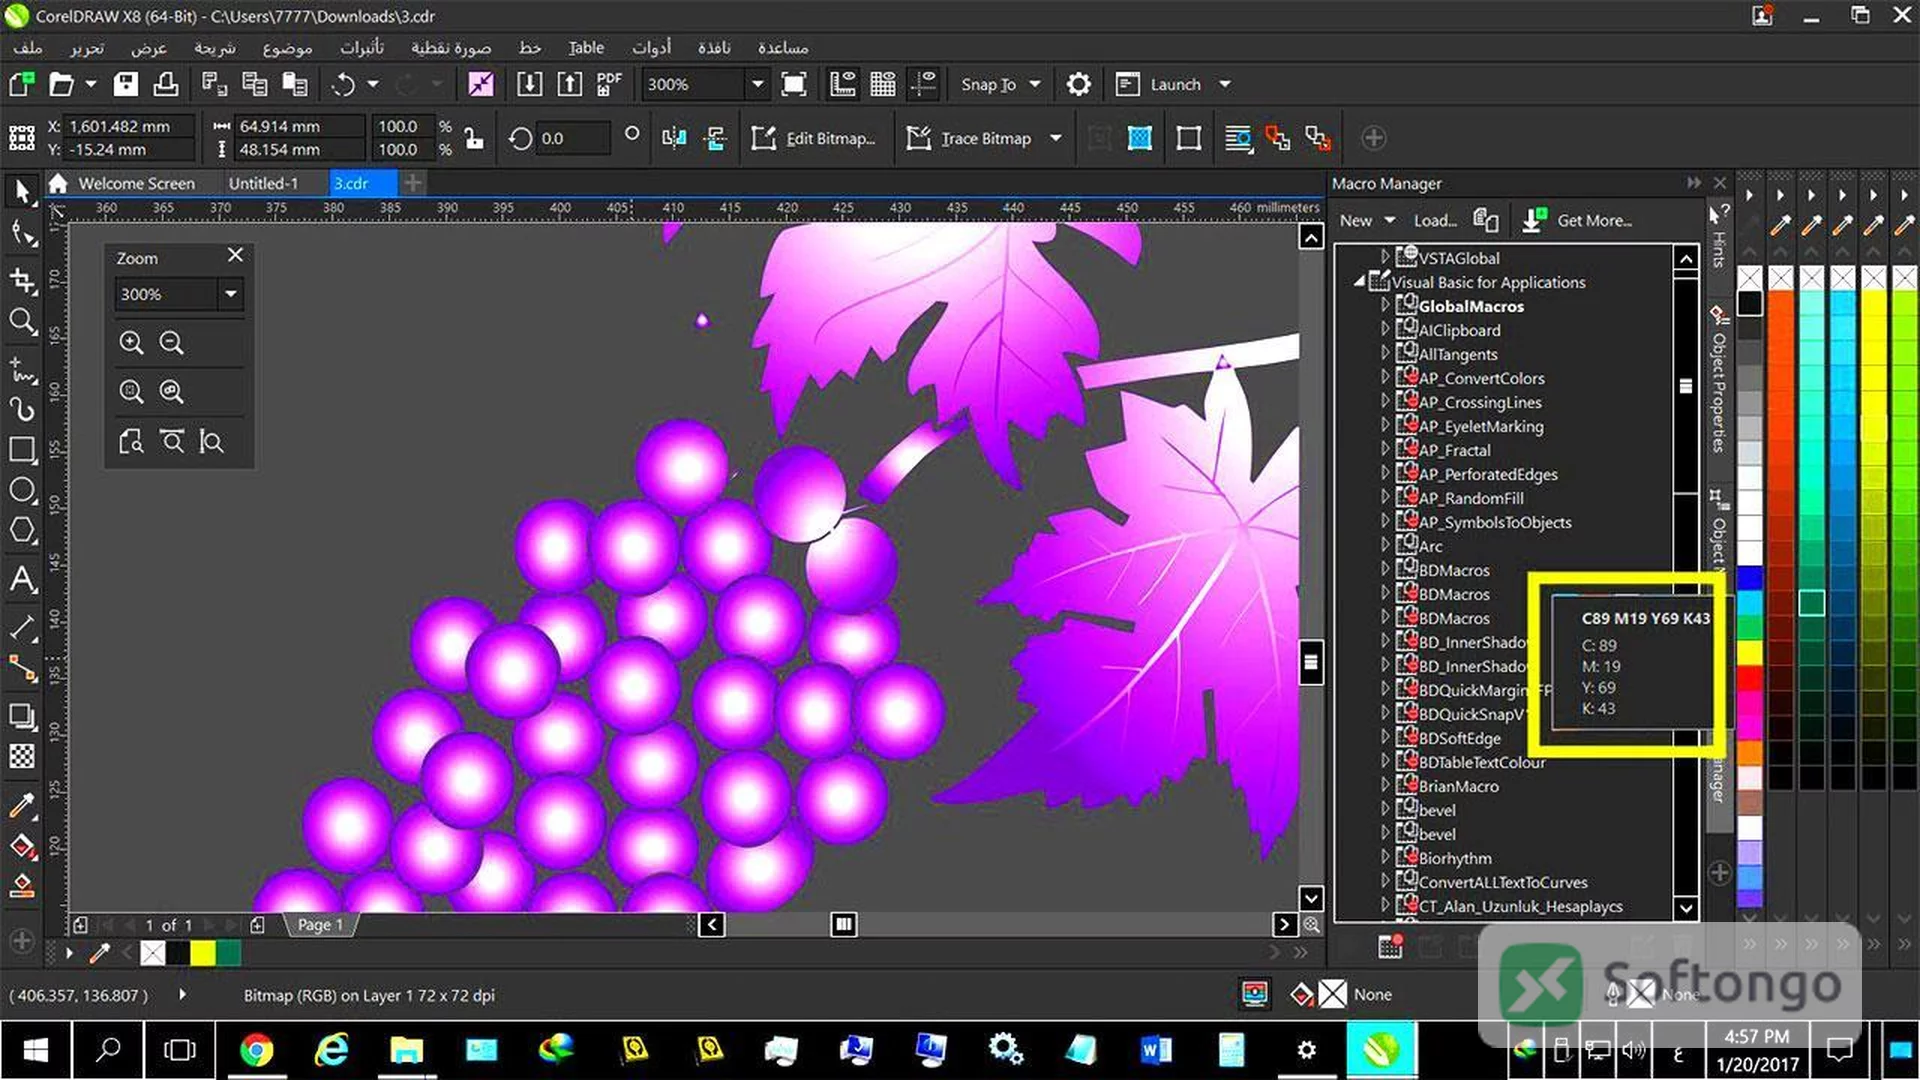Image resolution: width=1920 pixels, height=1080 pixels.
Task: Collapse Visual Basic for Applications node
Action: click(1359, 282)
